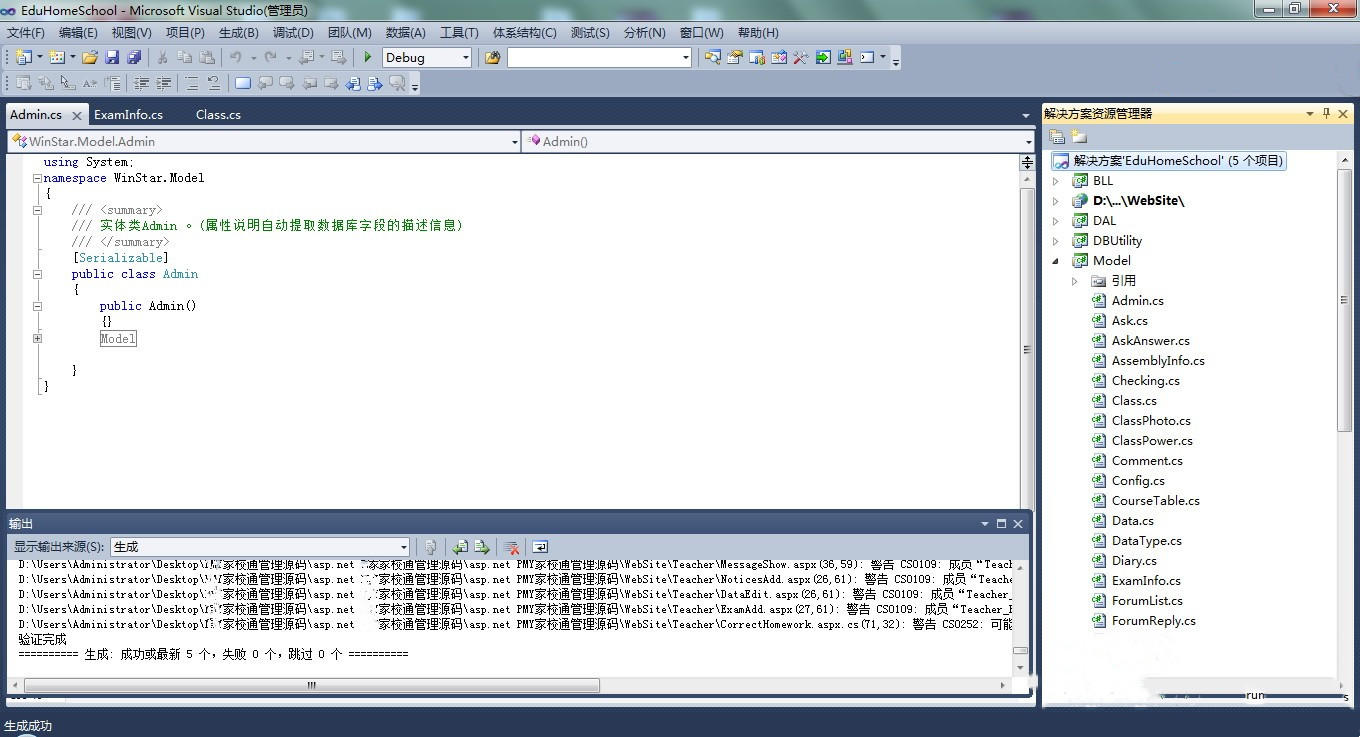Click the Command Window toolbar icon
Screen dimensions: 1360x737
pos(867,58)
